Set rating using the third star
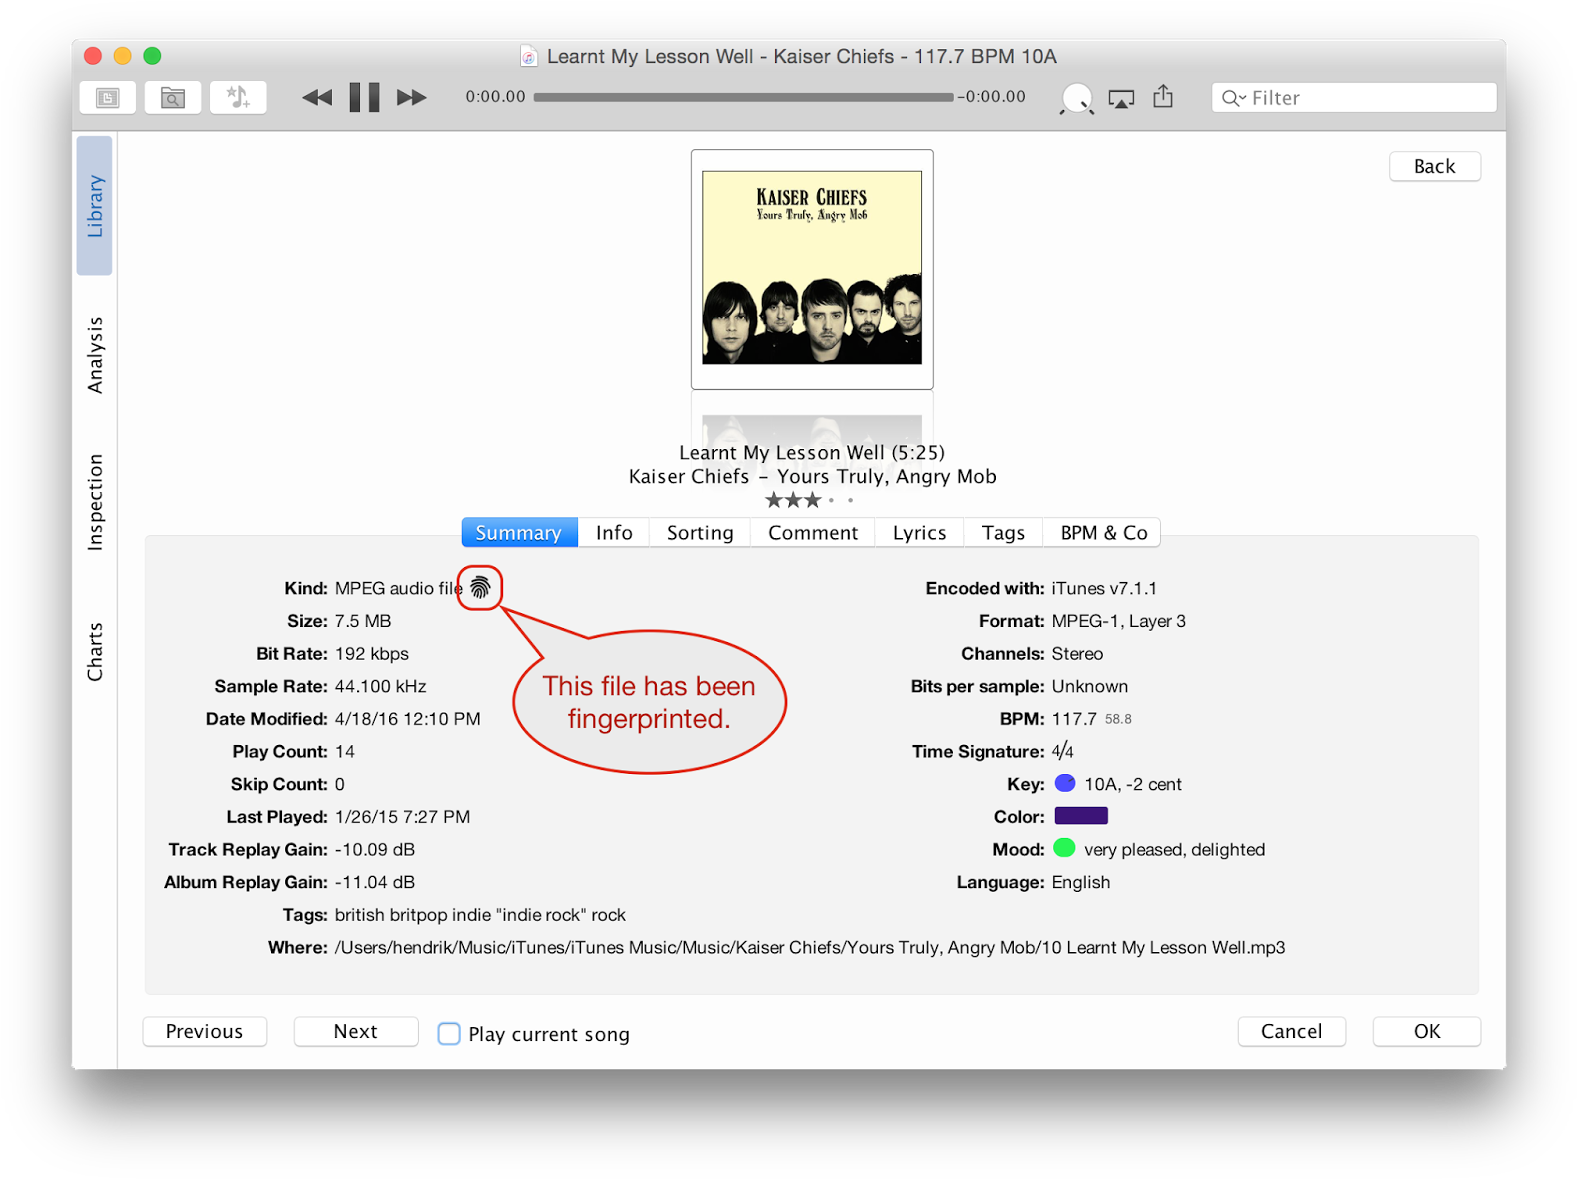Screen dimensions: 1577x1179 coord(813,500)
